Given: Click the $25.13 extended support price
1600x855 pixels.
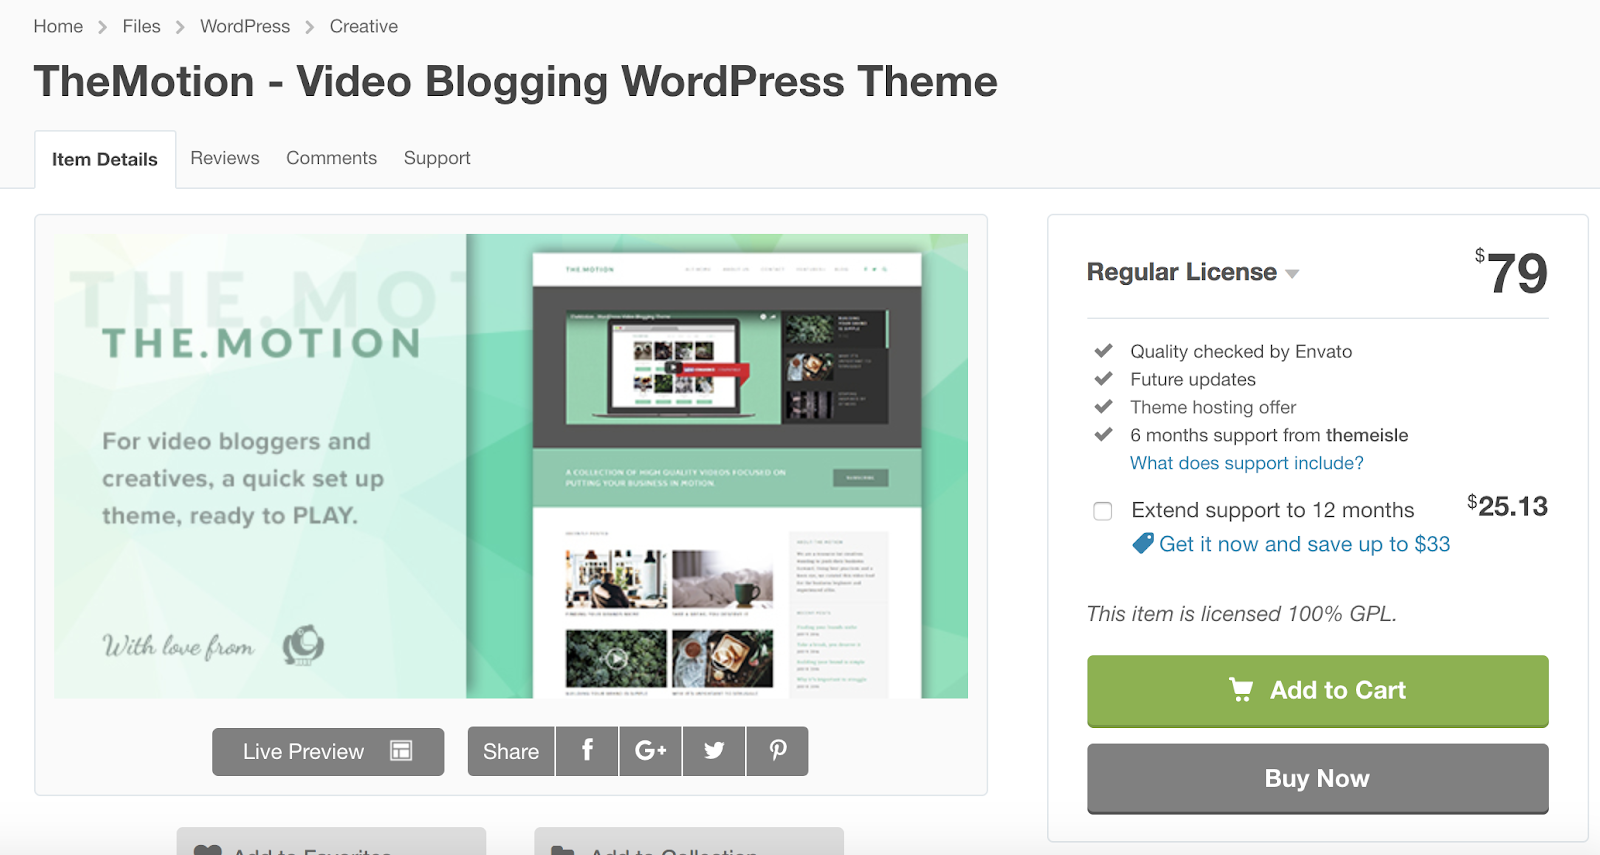Looking at the screenshot, I should click(x=1507, y=507).
